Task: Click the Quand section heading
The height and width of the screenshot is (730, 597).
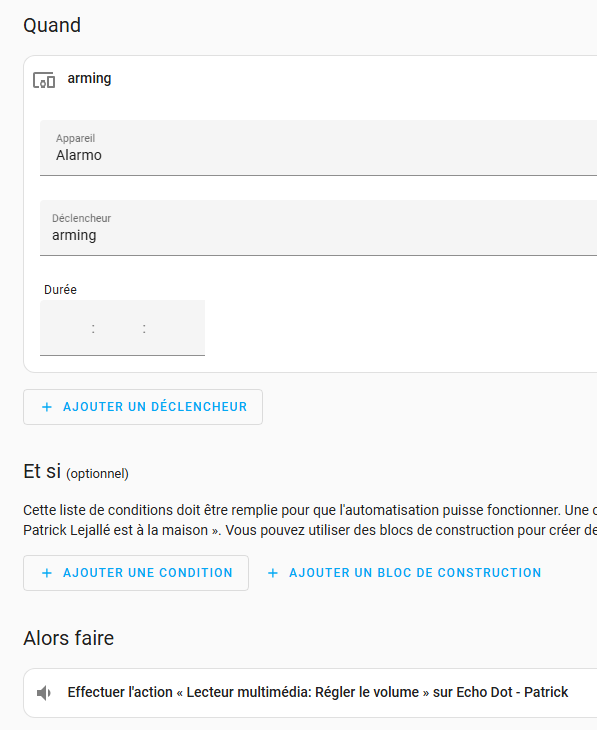Action: [x=52, y=25]
